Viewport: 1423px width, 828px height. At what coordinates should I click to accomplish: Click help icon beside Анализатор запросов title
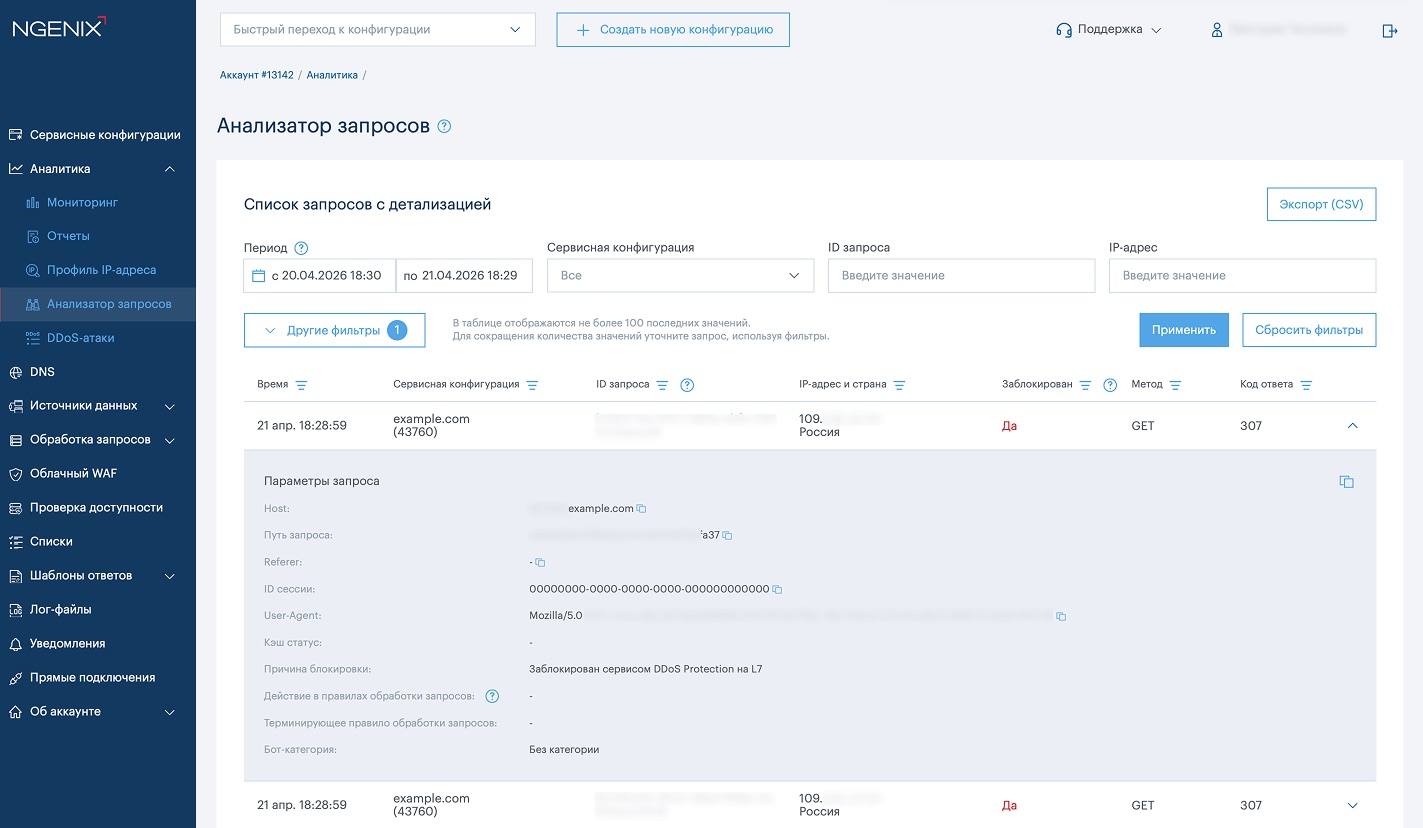tap(445, 127)
